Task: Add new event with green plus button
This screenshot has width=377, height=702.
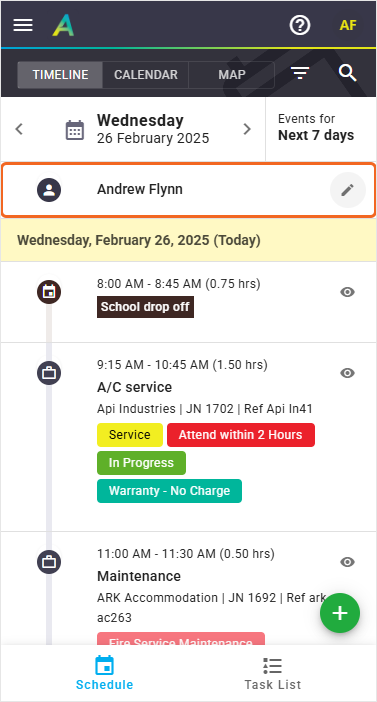Action: pyautogui.click(x=340, y=613)
